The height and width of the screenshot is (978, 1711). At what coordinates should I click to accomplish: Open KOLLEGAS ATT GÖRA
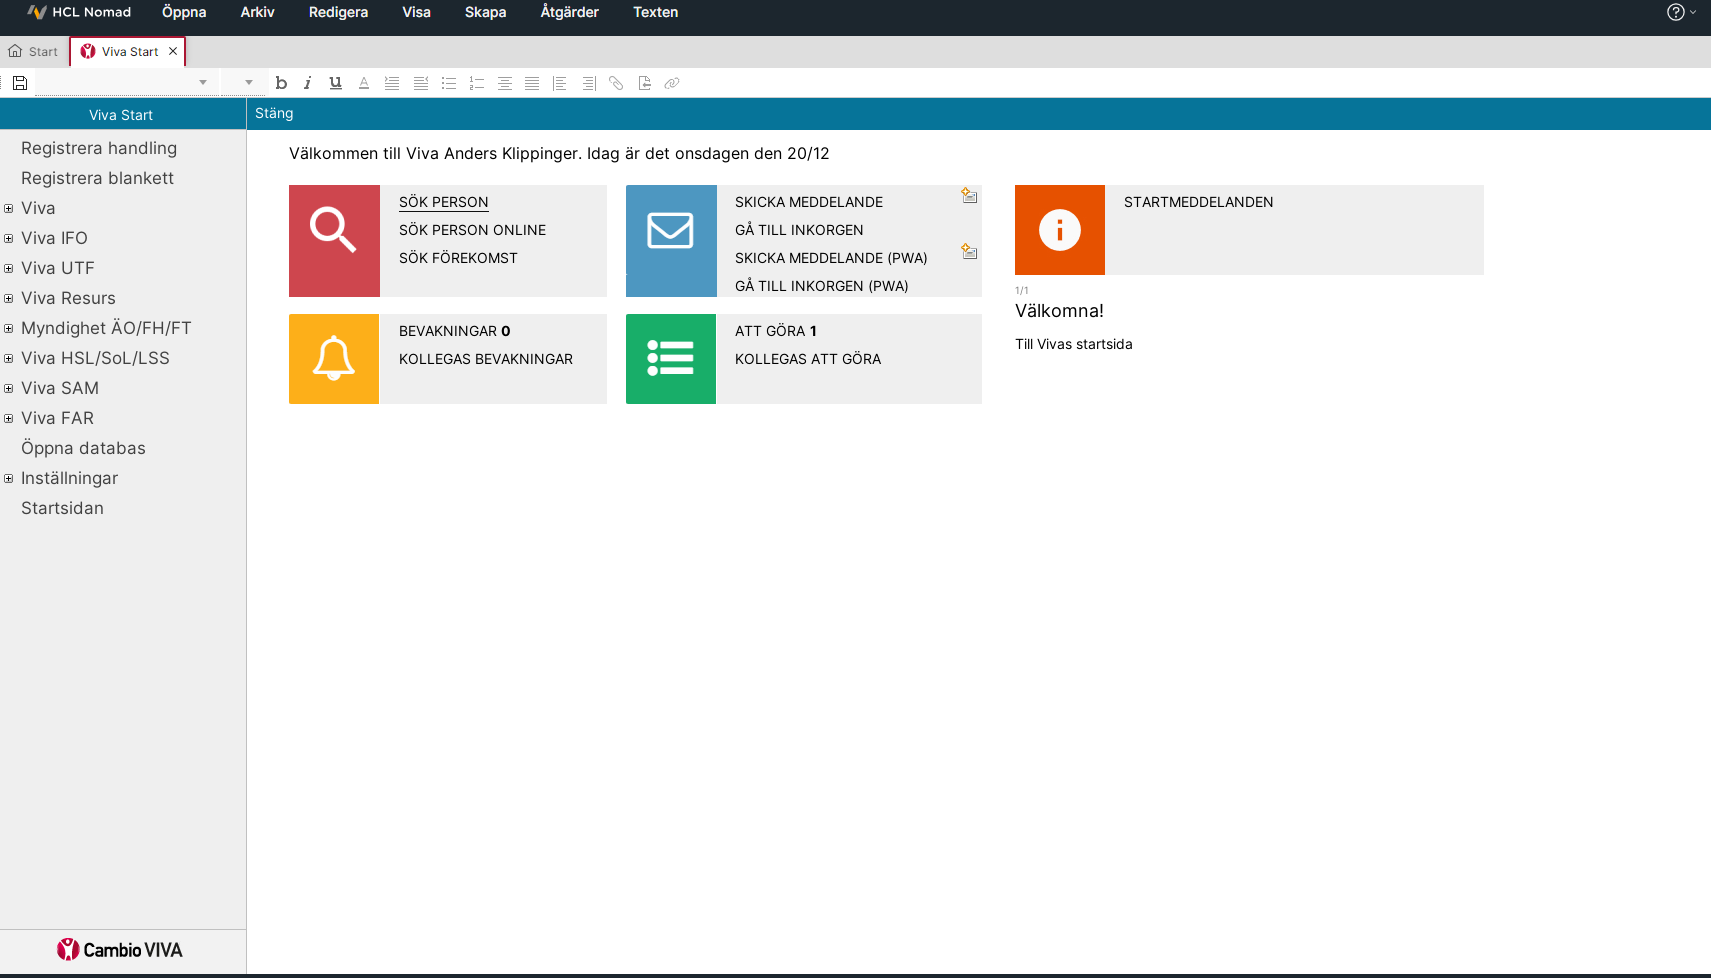(808, 359)
